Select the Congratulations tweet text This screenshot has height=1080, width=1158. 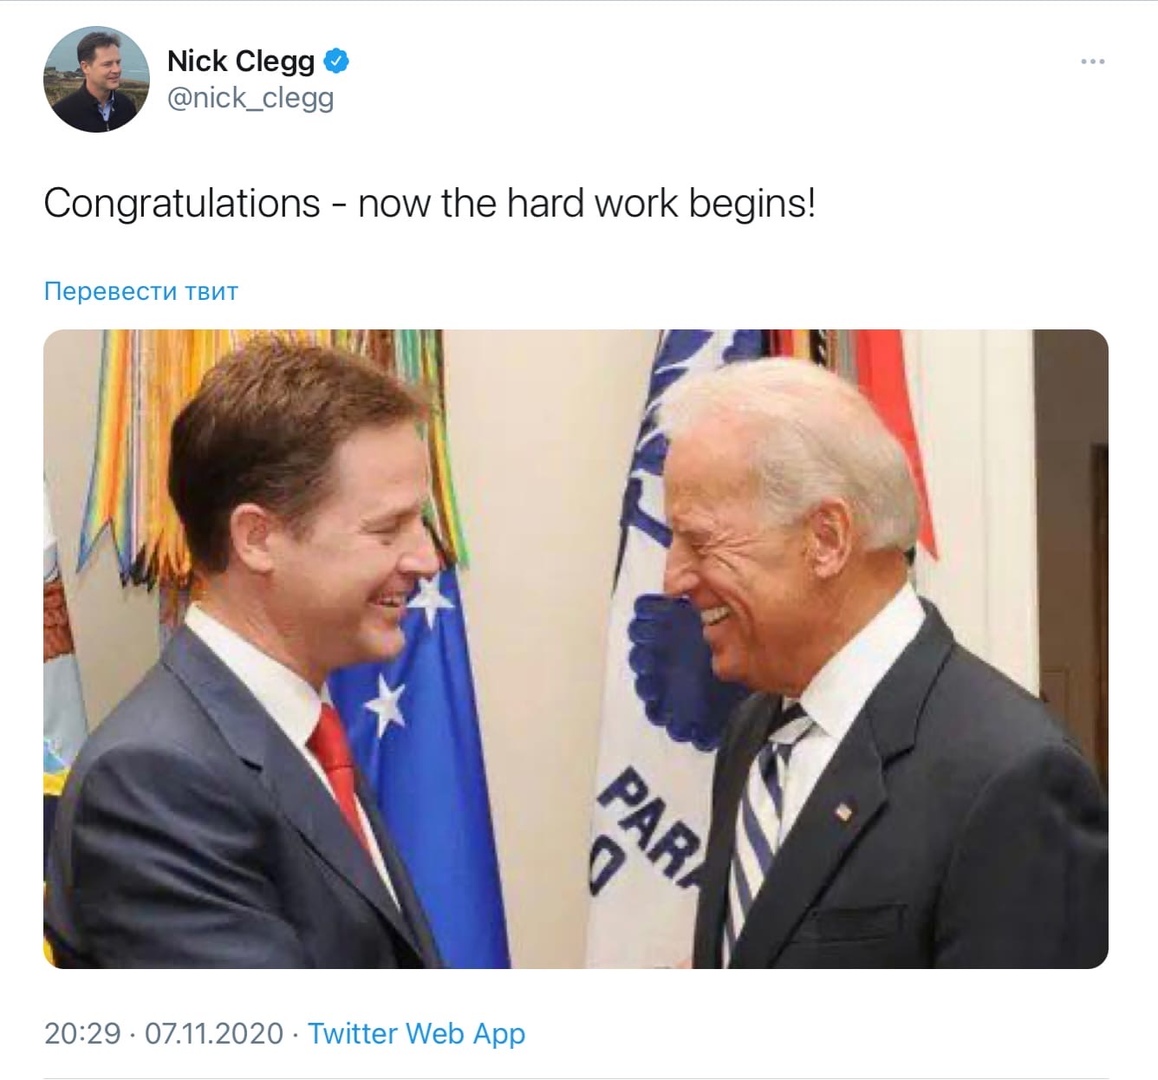[x=430, y=203]
